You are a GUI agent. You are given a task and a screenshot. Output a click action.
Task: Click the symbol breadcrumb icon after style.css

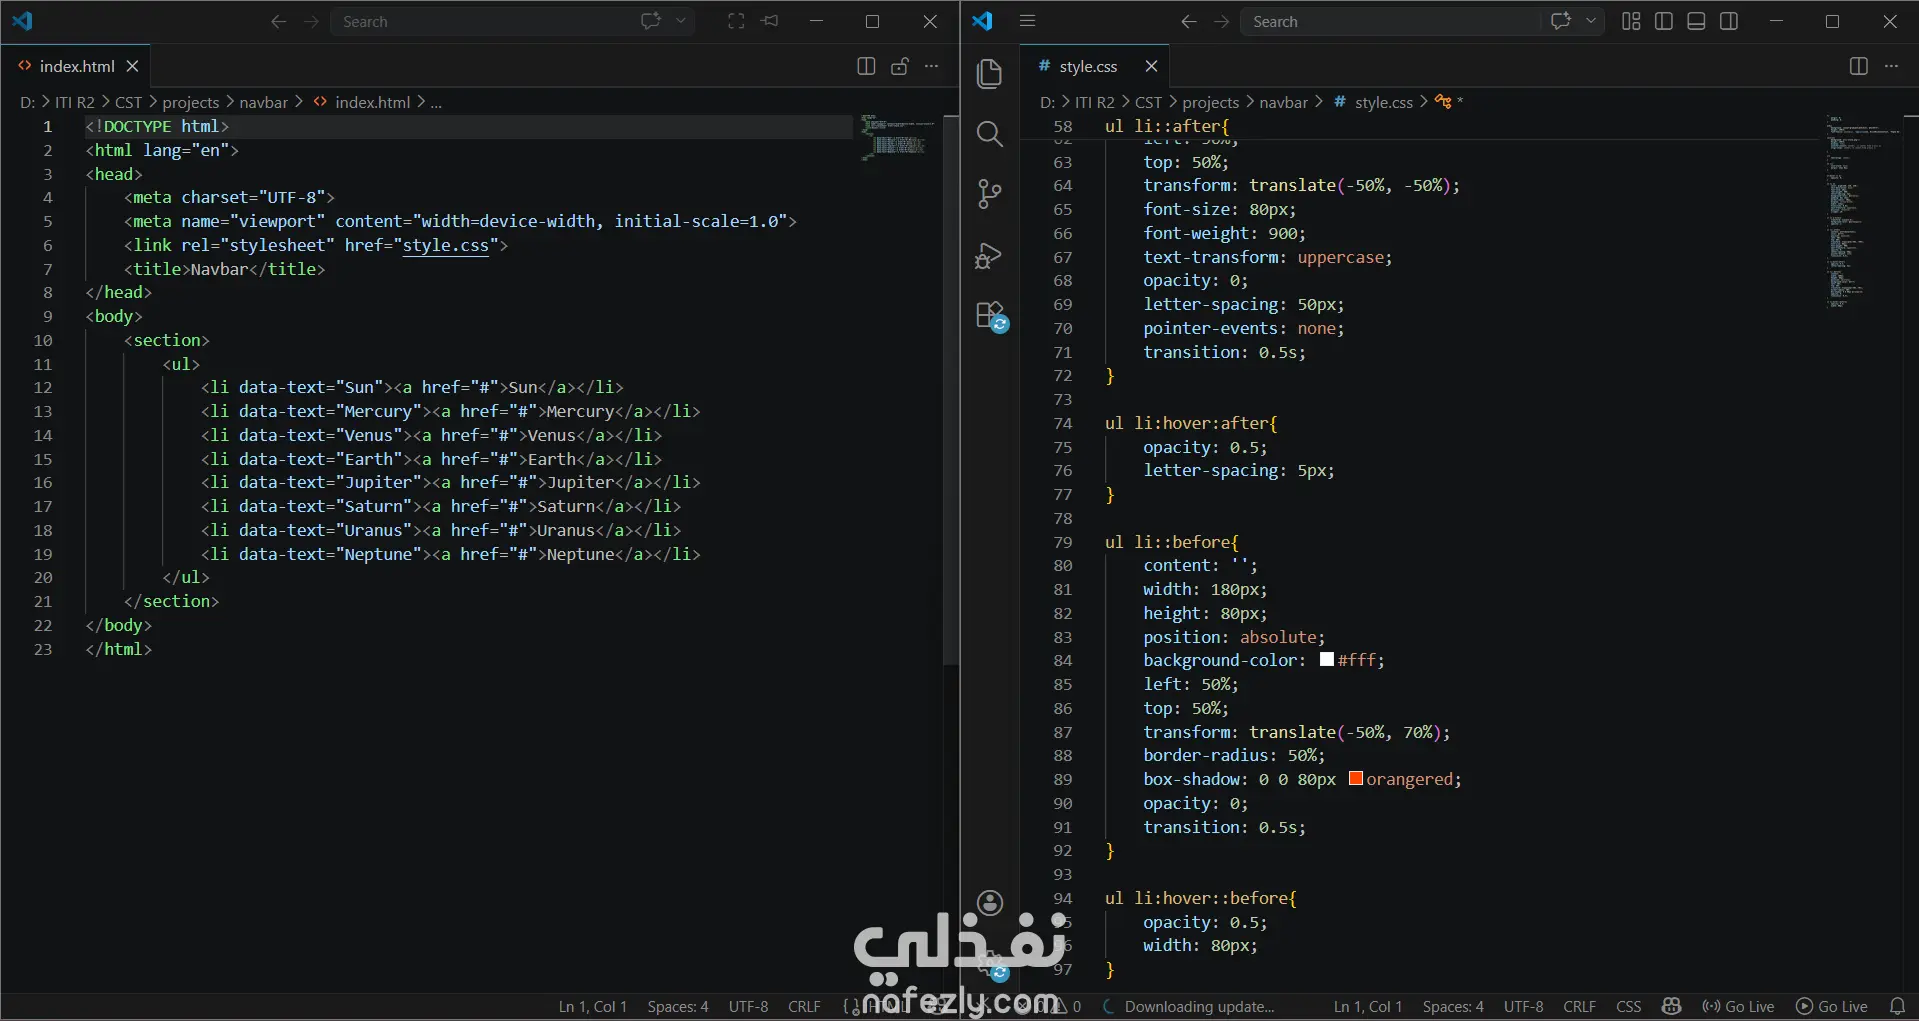(x=1443, y=101)
